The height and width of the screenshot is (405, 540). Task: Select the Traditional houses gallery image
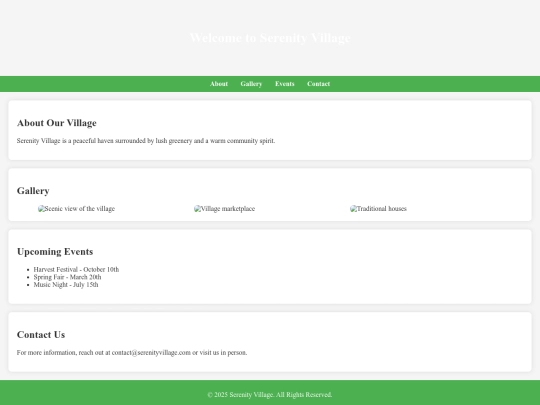[378, 209]
